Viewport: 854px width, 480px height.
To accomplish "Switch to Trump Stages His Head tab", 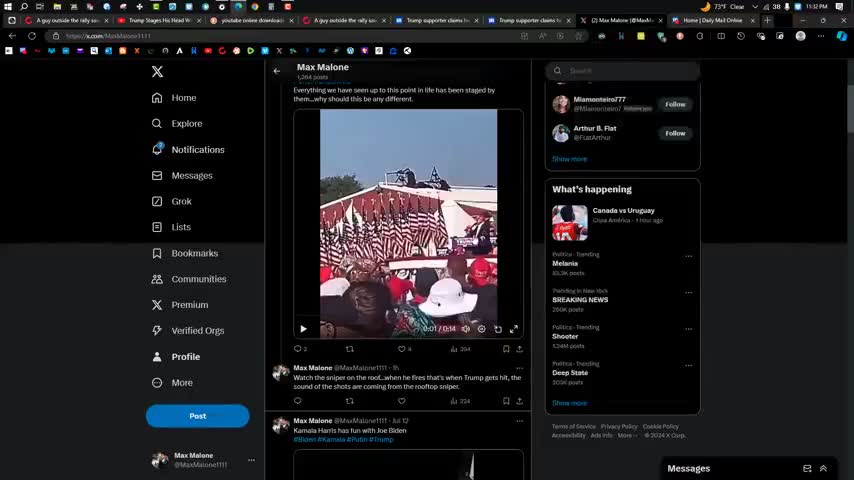I will click(x=158, y=20).
